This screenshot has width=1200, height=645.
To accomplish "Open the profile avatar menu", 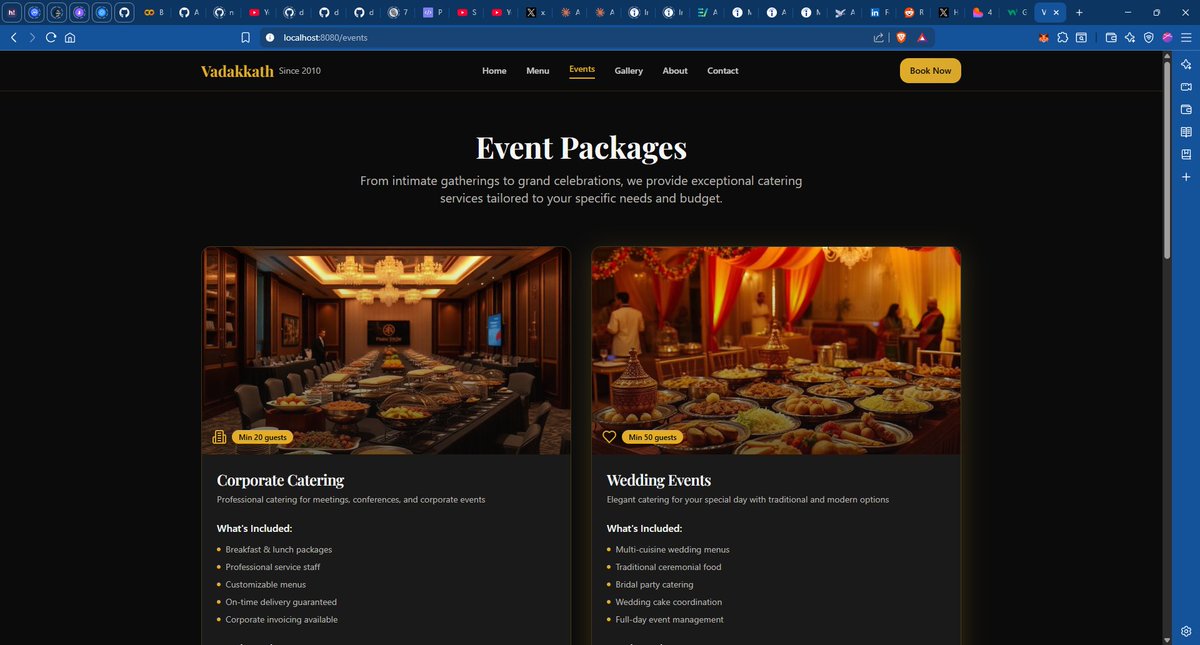I will click(1166, 37).
